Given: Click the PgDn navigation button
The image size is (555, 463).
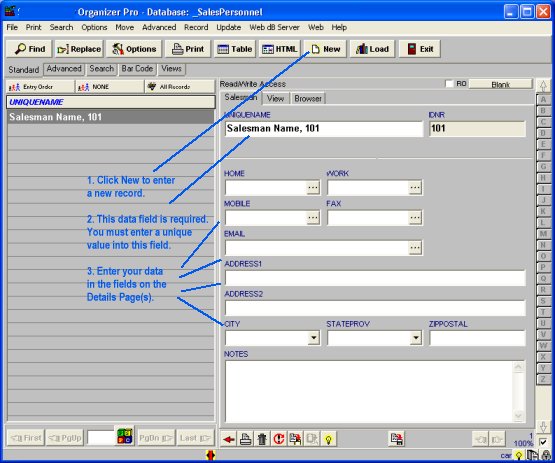Looking at the screenshot, I should (x=155, y=438).
